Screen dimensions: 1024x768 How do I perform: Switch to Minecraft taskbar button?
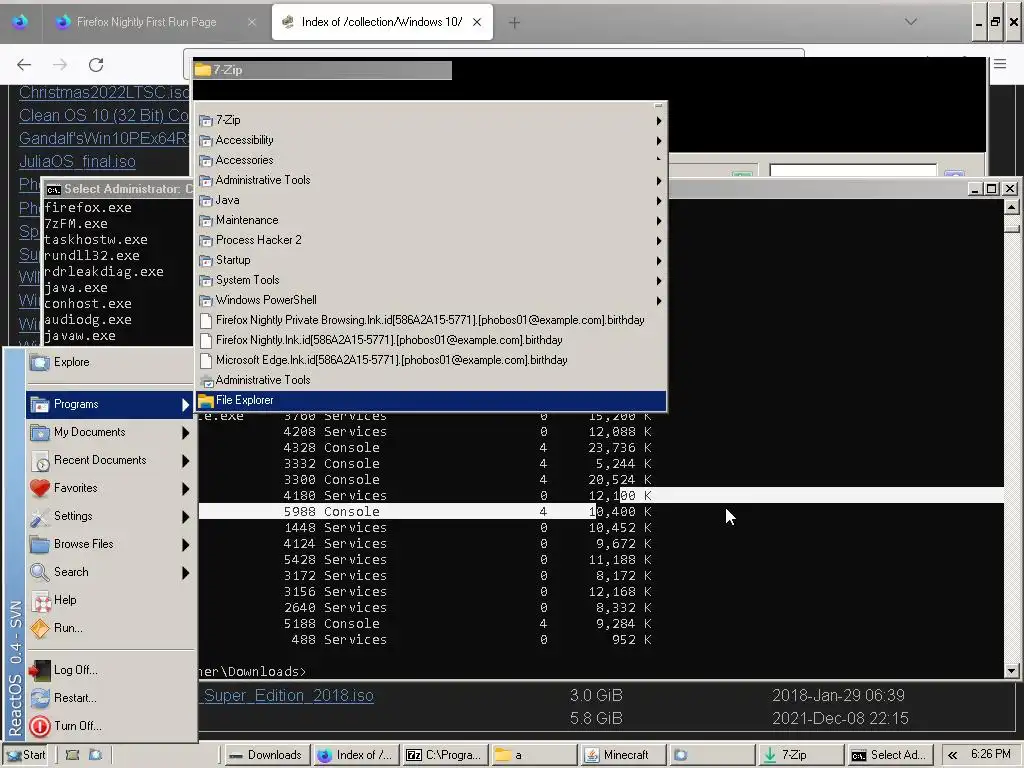click(x=622, y=755)
